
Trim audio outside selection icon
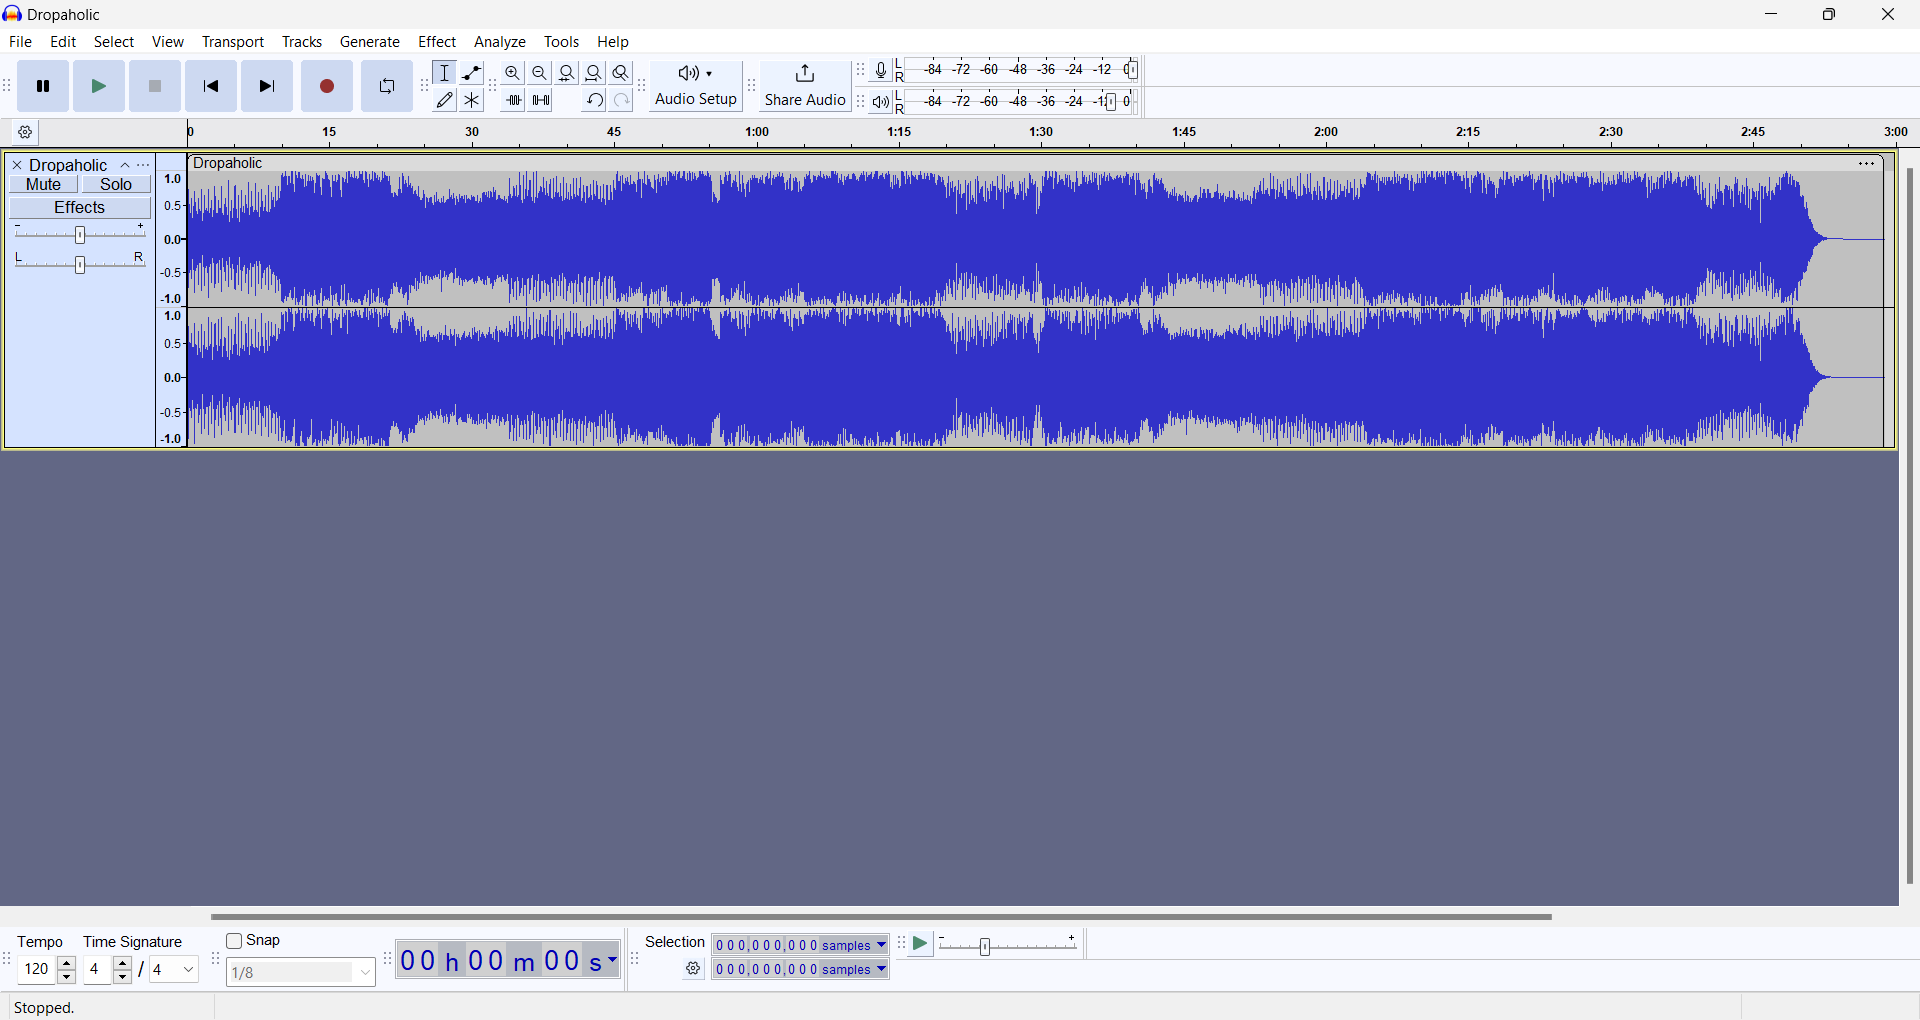(x=514, y=101)
